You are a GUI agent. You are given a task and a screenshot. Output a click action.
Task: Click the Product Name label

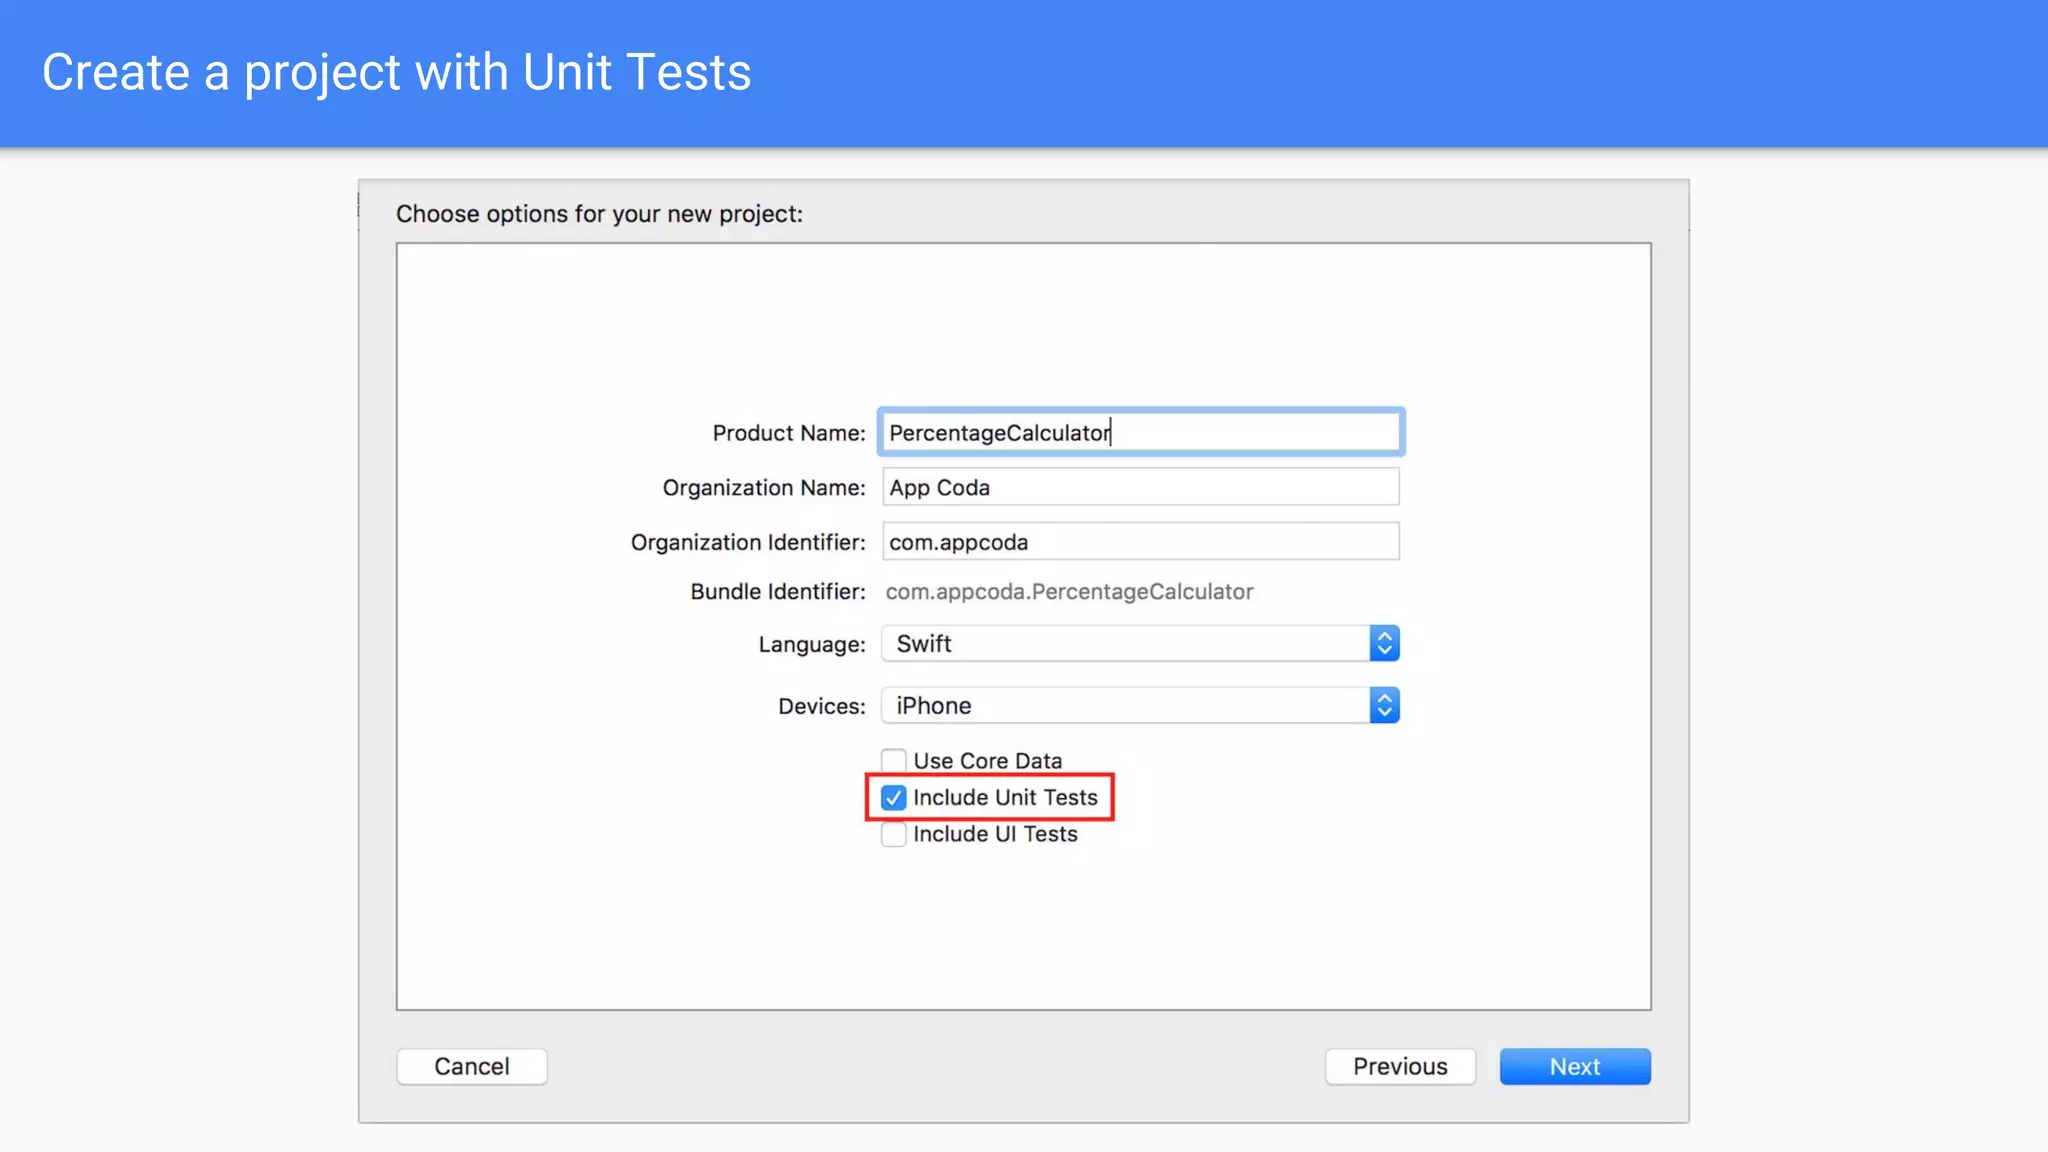click(788, 433)
